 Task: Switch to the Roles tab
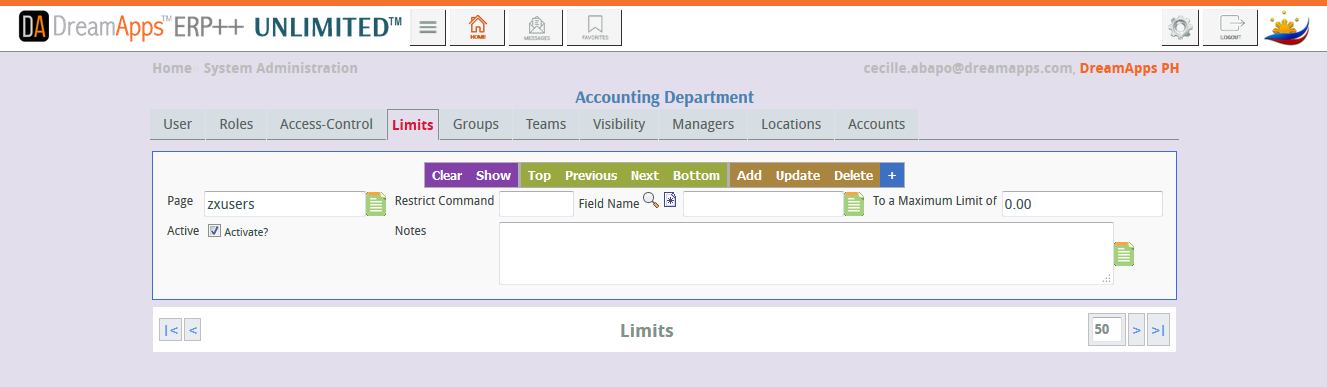click(x=236, y=124)
